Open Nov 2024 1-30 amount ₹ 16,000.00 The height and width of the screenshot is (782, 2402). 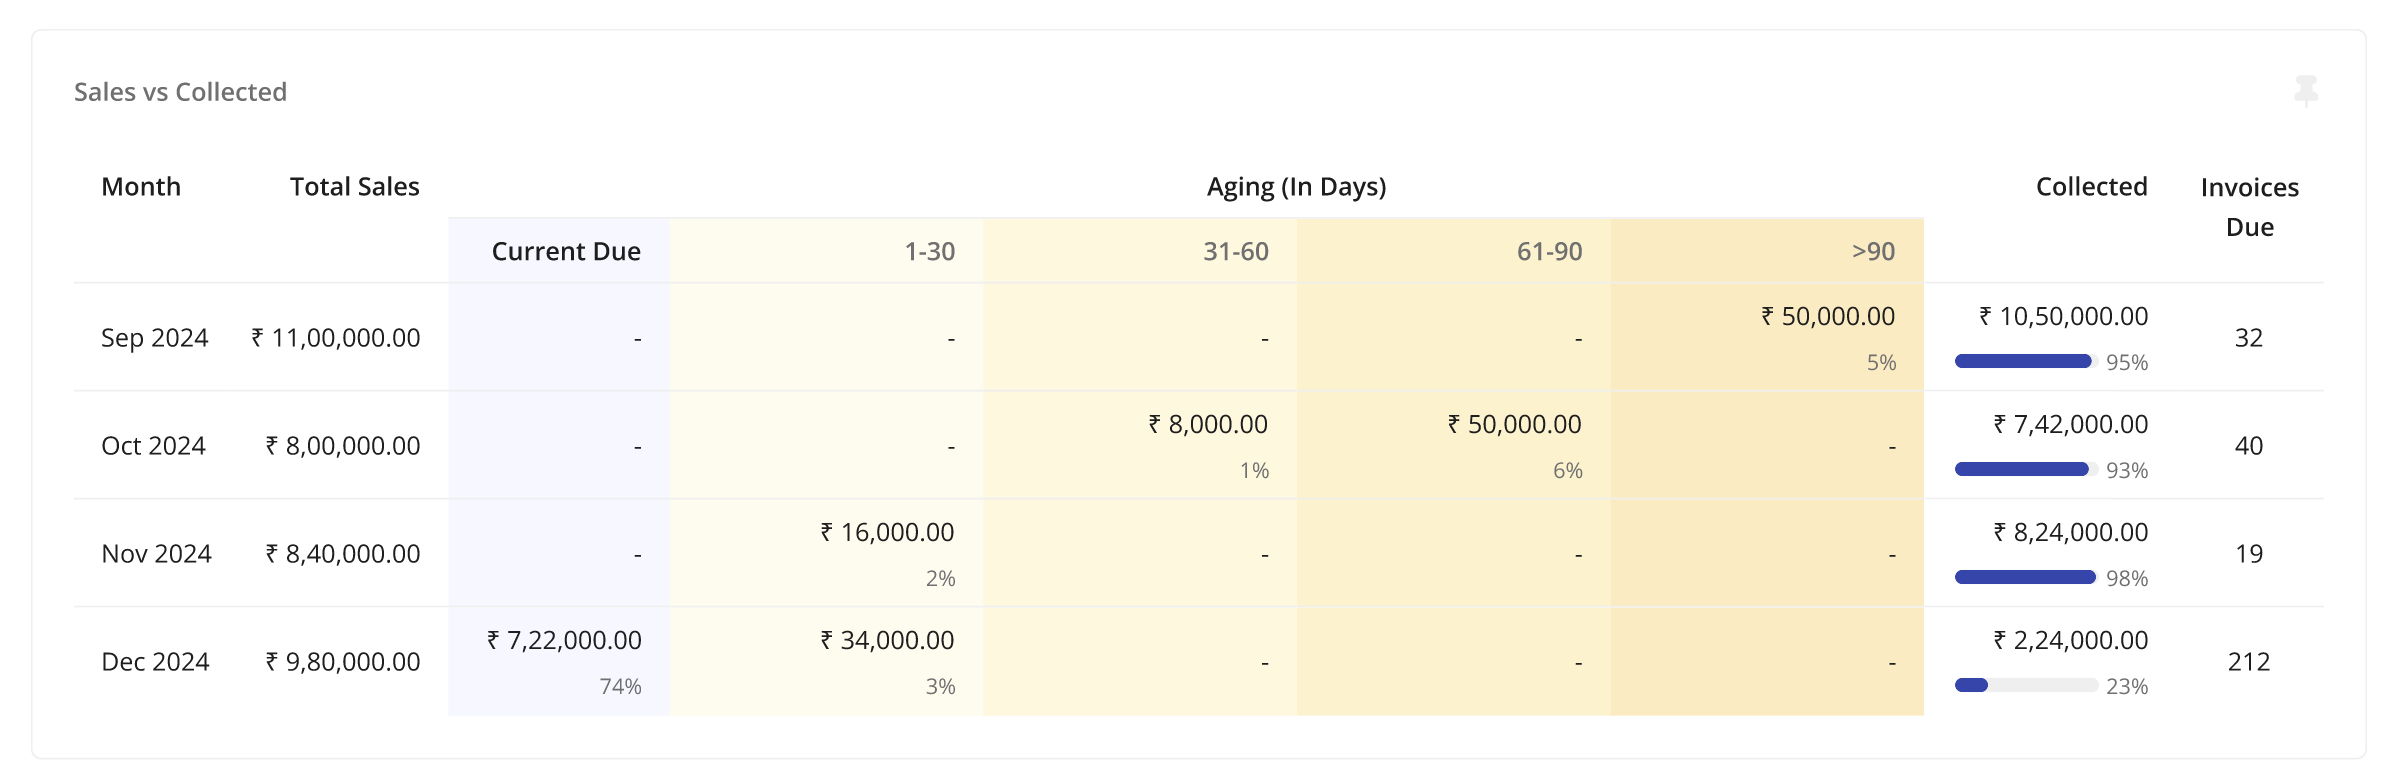pyautogui.click(x=888, y=532)
